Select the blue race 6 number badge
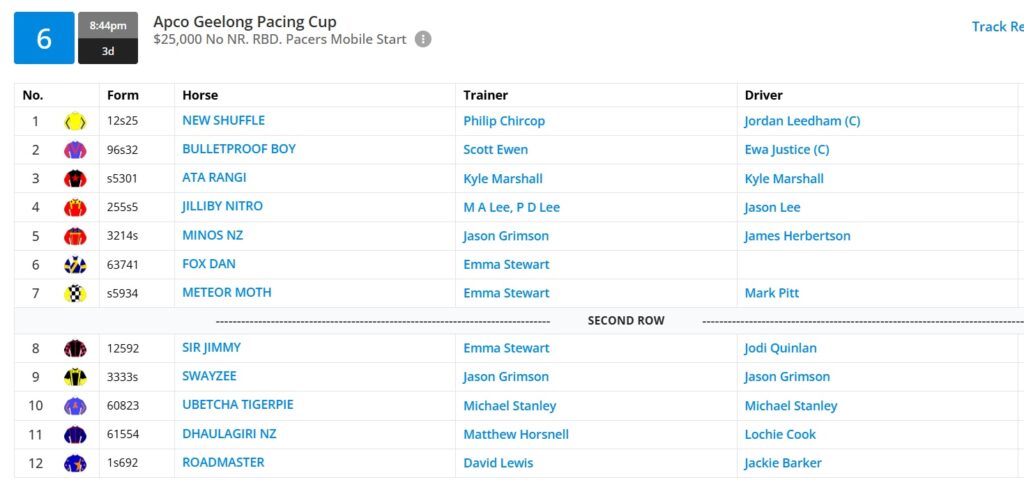This screenshot has width=1024, height=489. (44, 38)
